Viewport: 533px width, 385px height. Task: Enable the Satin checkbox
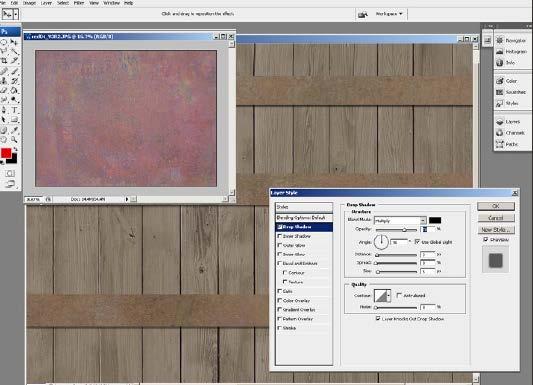click(x=279, y=291)
